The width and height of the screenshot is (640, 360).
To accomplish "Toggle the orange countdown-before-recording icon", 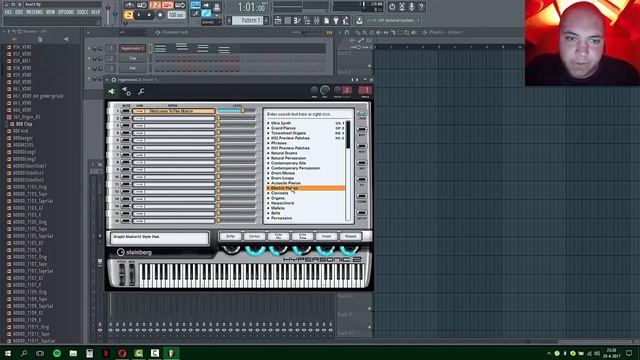I will point(155,5).
